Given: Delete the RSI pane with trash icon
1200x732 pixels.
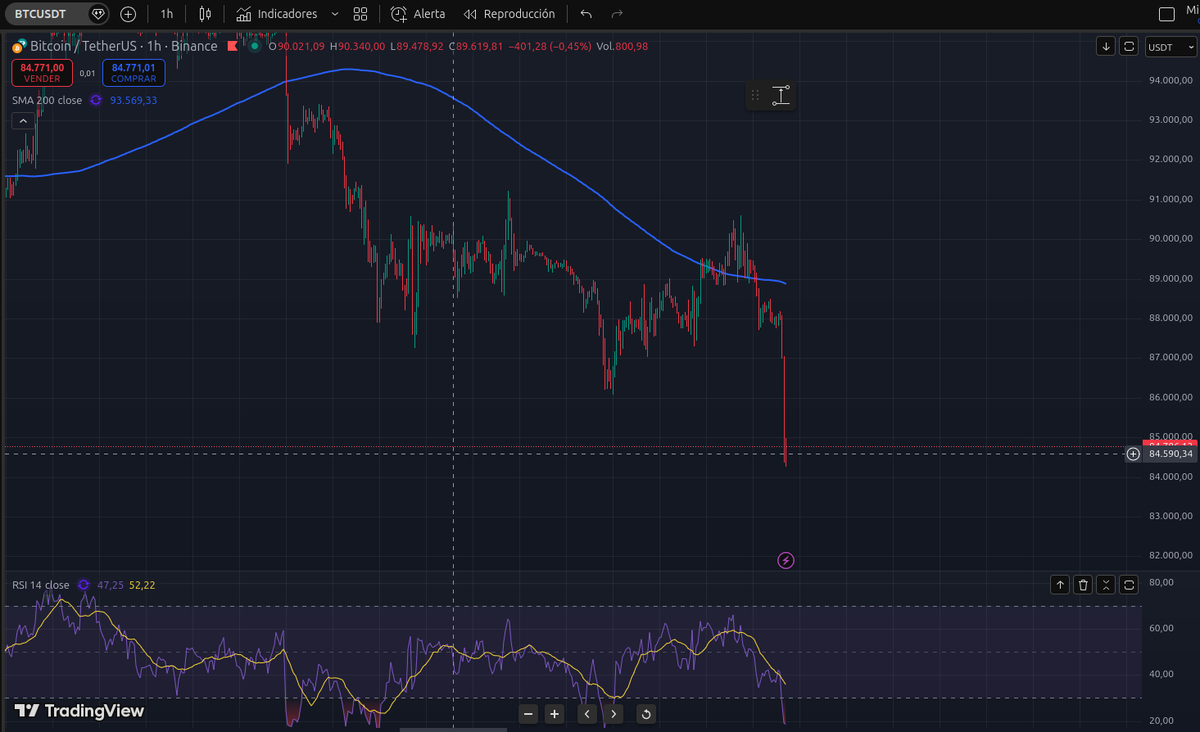Looking at the screenshot, I should coord(1083,585).
